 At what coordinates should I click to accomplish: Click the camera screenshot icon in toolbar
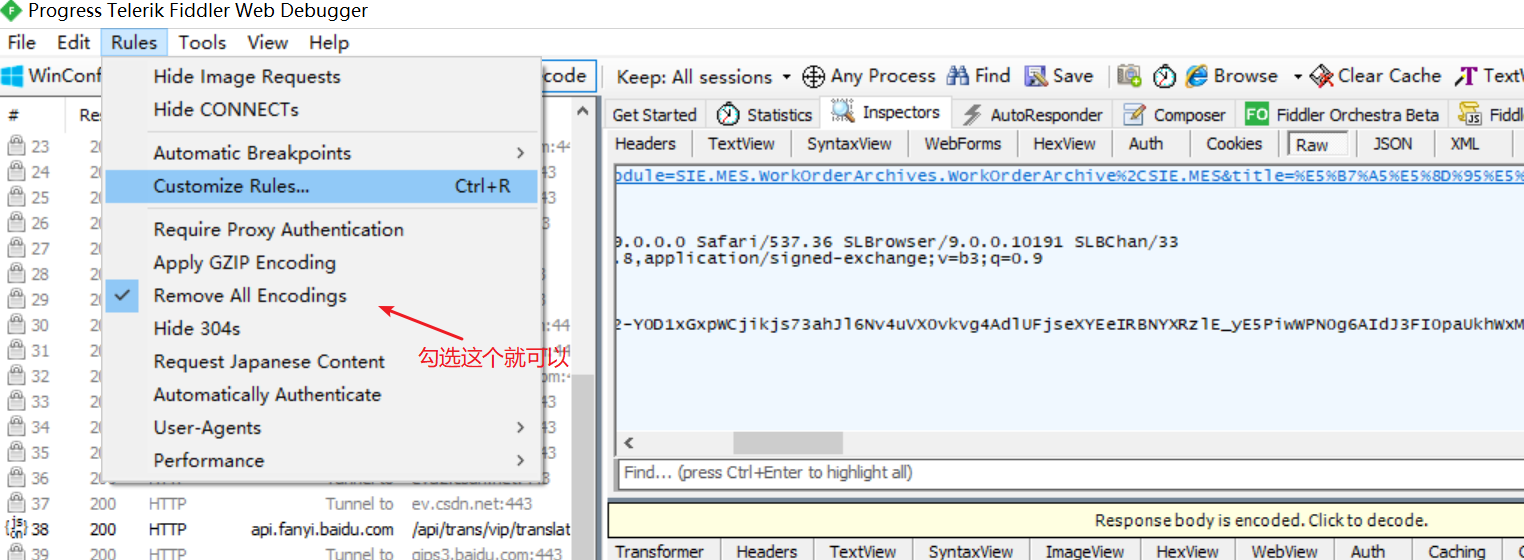pos(1130,76)
